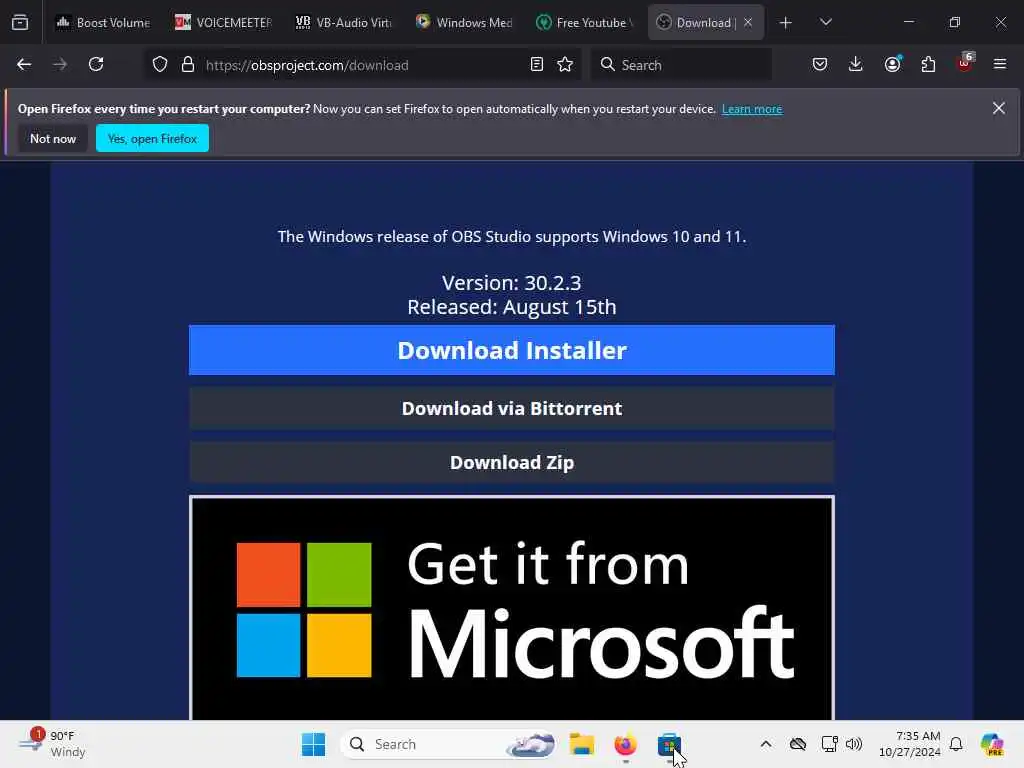Image resolution: width=1024 pixels, height=768 pixels.
Task: Open the network display tray icon
Action: tap(829, 744)
